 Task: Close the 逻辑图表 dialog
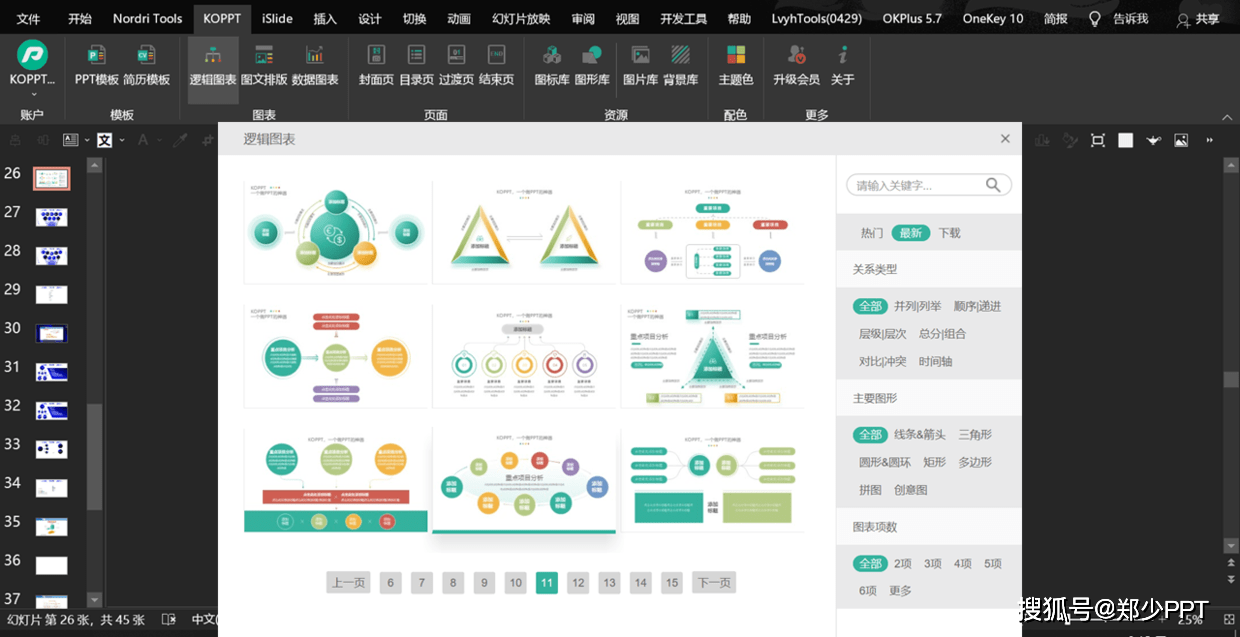point(1005,139)
